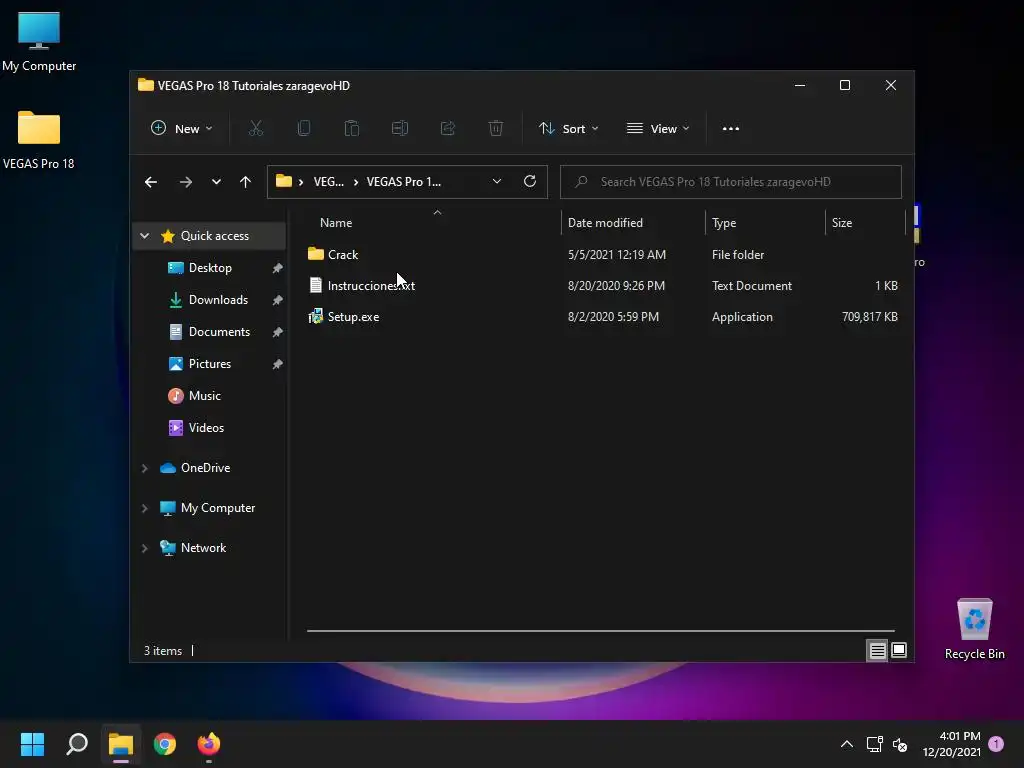Open Downloads in Quick access
Viewport: 1024px width, 768px height.
click(218, 300)
